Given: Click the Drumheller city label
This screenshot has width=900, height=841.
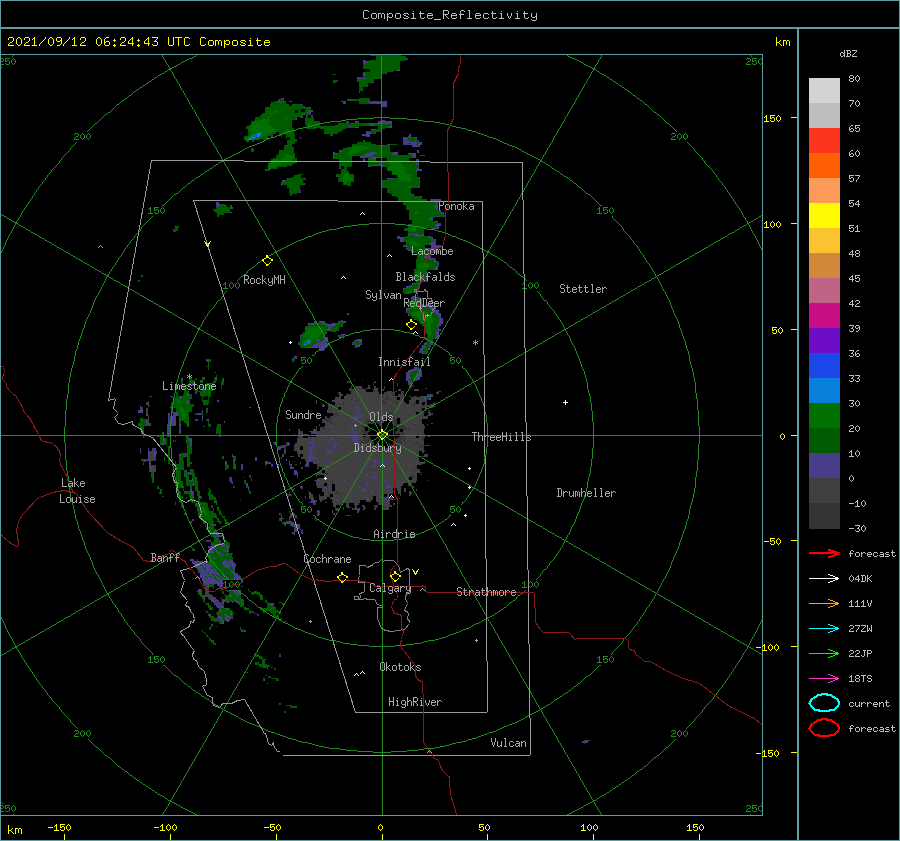Looking at the screenshot, I should (x=586, y=493).
